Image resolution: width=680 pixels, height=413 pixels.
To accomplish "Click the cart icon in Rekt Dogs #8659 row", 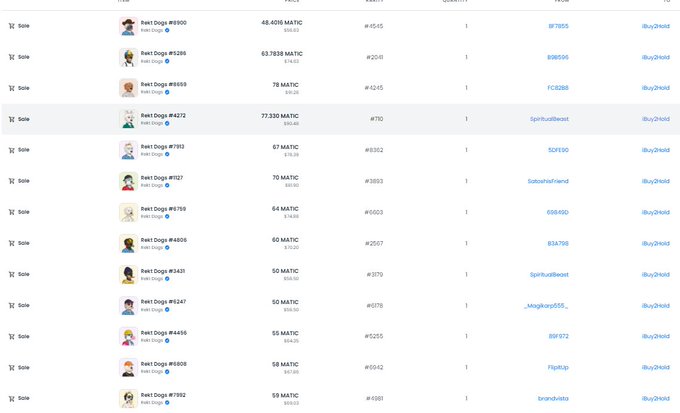I will click(11, 88).
